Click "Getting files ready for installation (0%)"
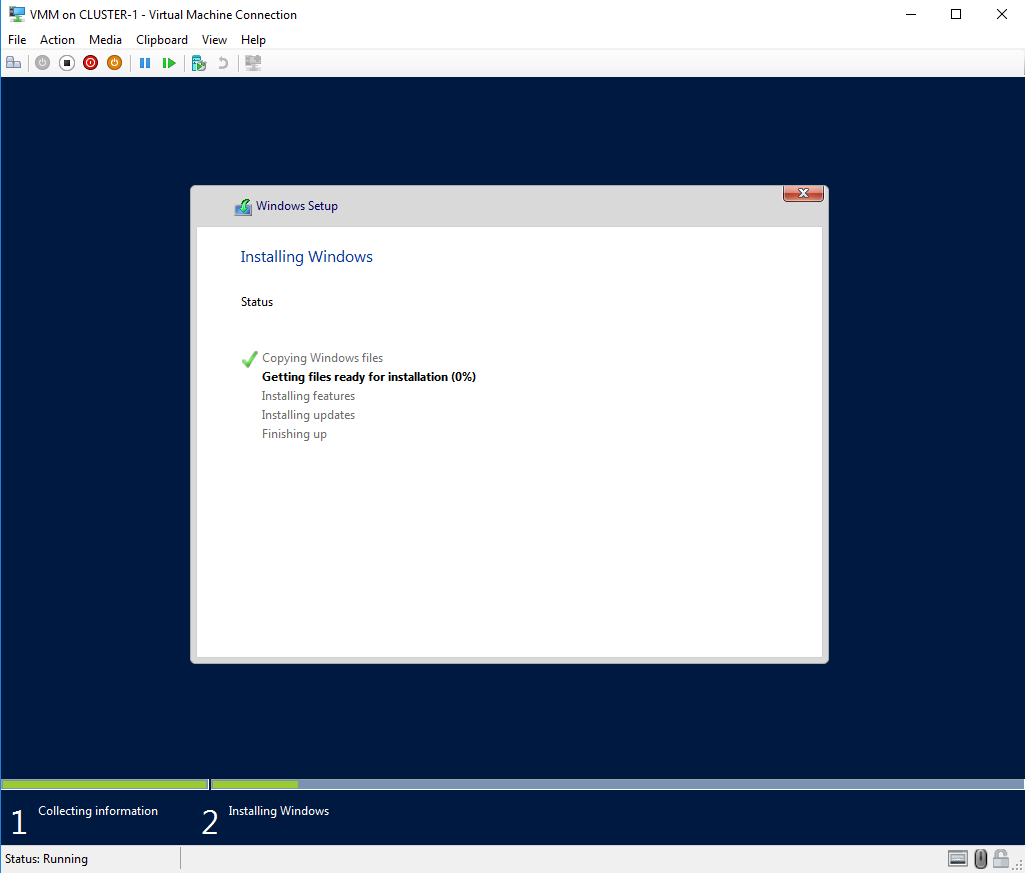The image size is (1025, 873). point(369,377)
